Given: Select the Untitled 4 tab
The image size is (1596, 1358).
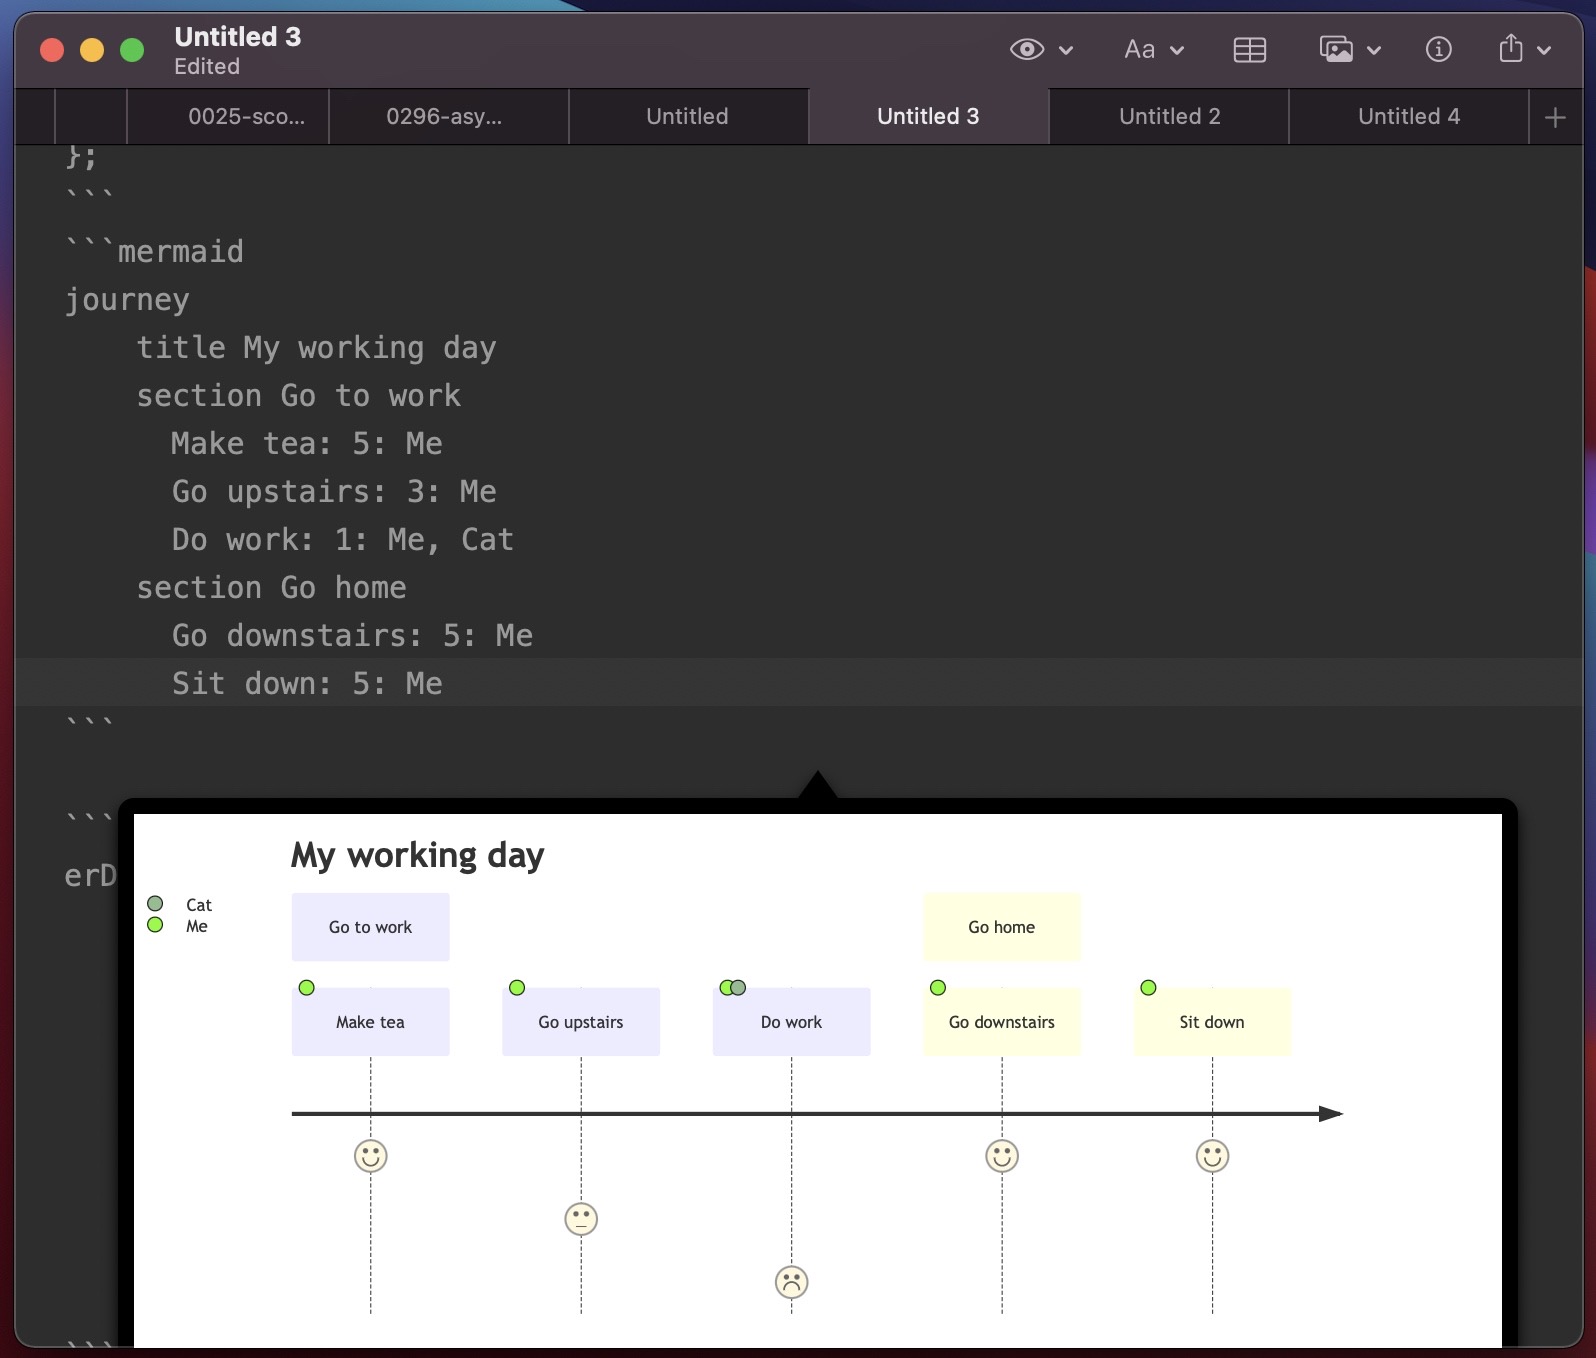Looking at the screenshot, I should [x=1408, y=117].
